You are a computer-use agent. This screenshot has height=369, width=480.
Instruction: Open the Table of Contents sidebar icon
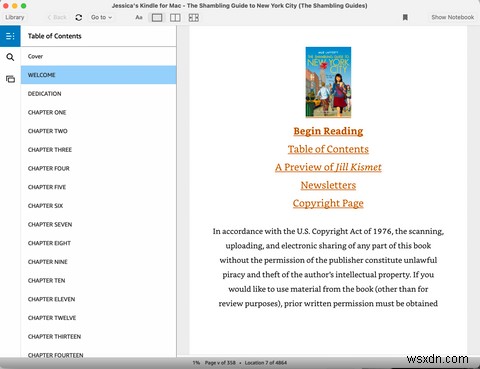(x=10, y=36)
